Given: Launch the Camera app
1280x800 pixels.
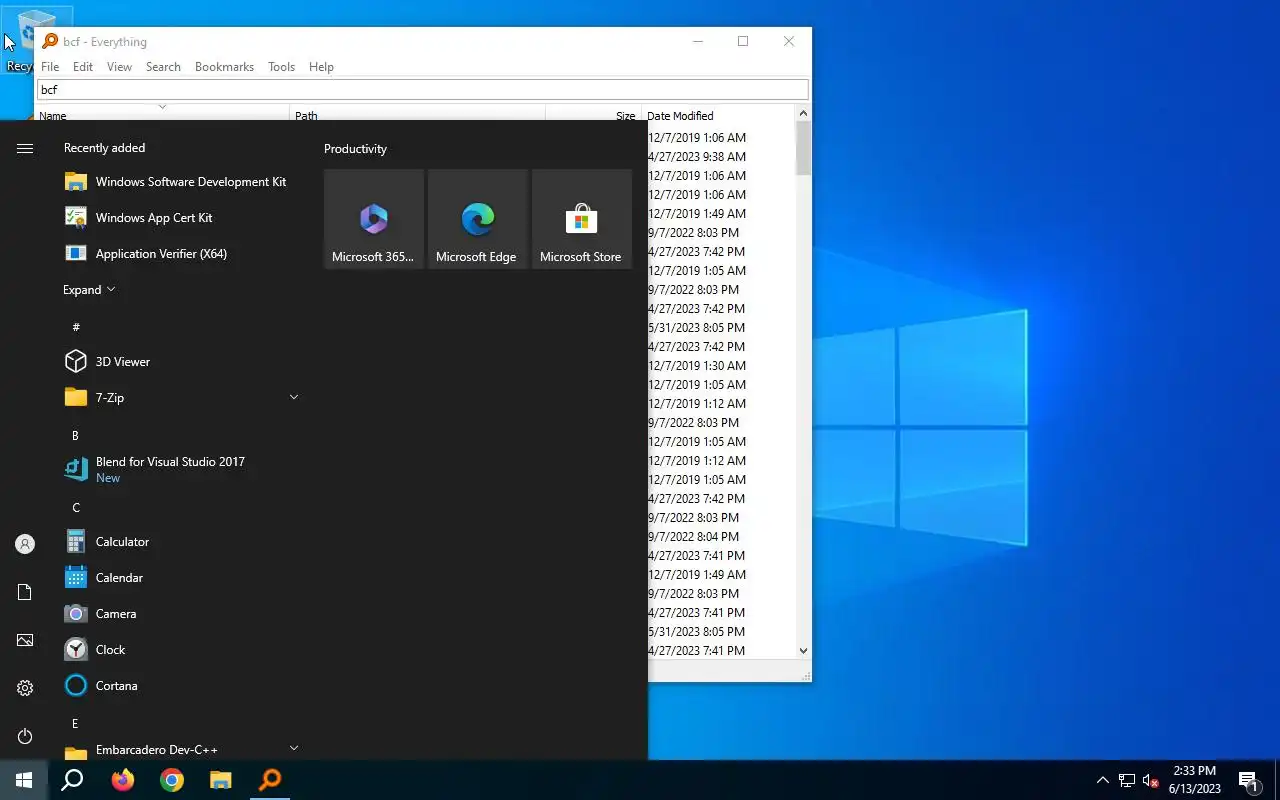Looking at the screenshot, I should tap(180, 614).
